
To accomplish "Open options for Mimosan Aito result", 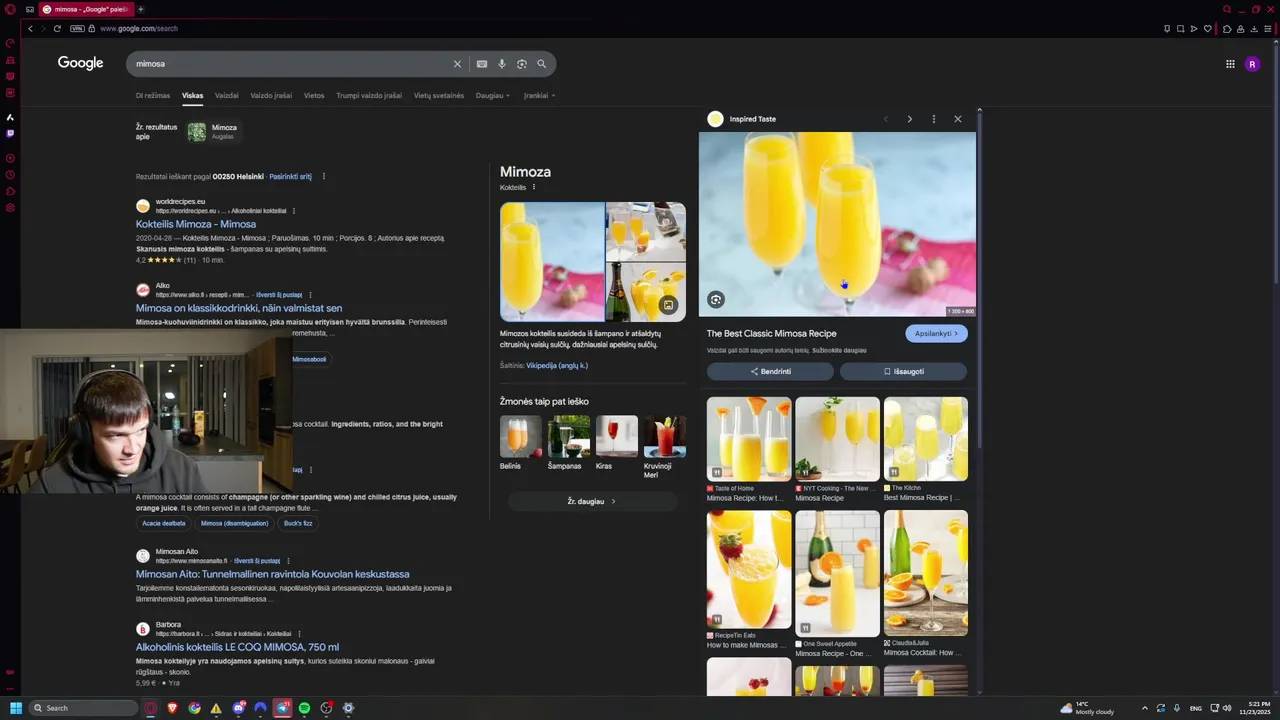I will [288, 561].
